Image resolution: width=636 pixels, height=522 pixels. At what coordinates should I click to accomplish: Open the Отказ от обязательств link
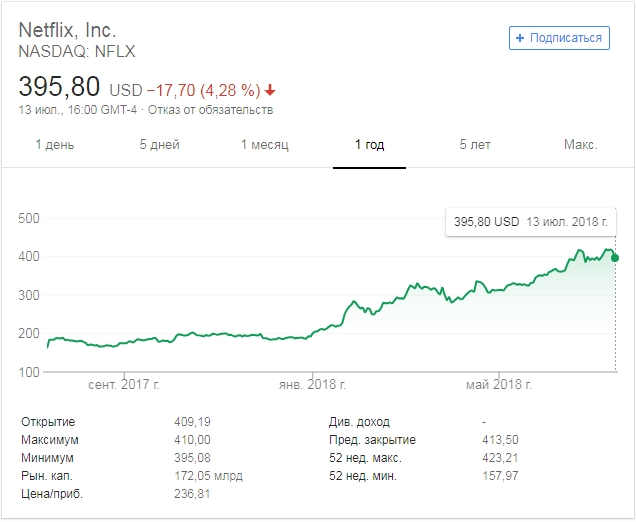211,110
